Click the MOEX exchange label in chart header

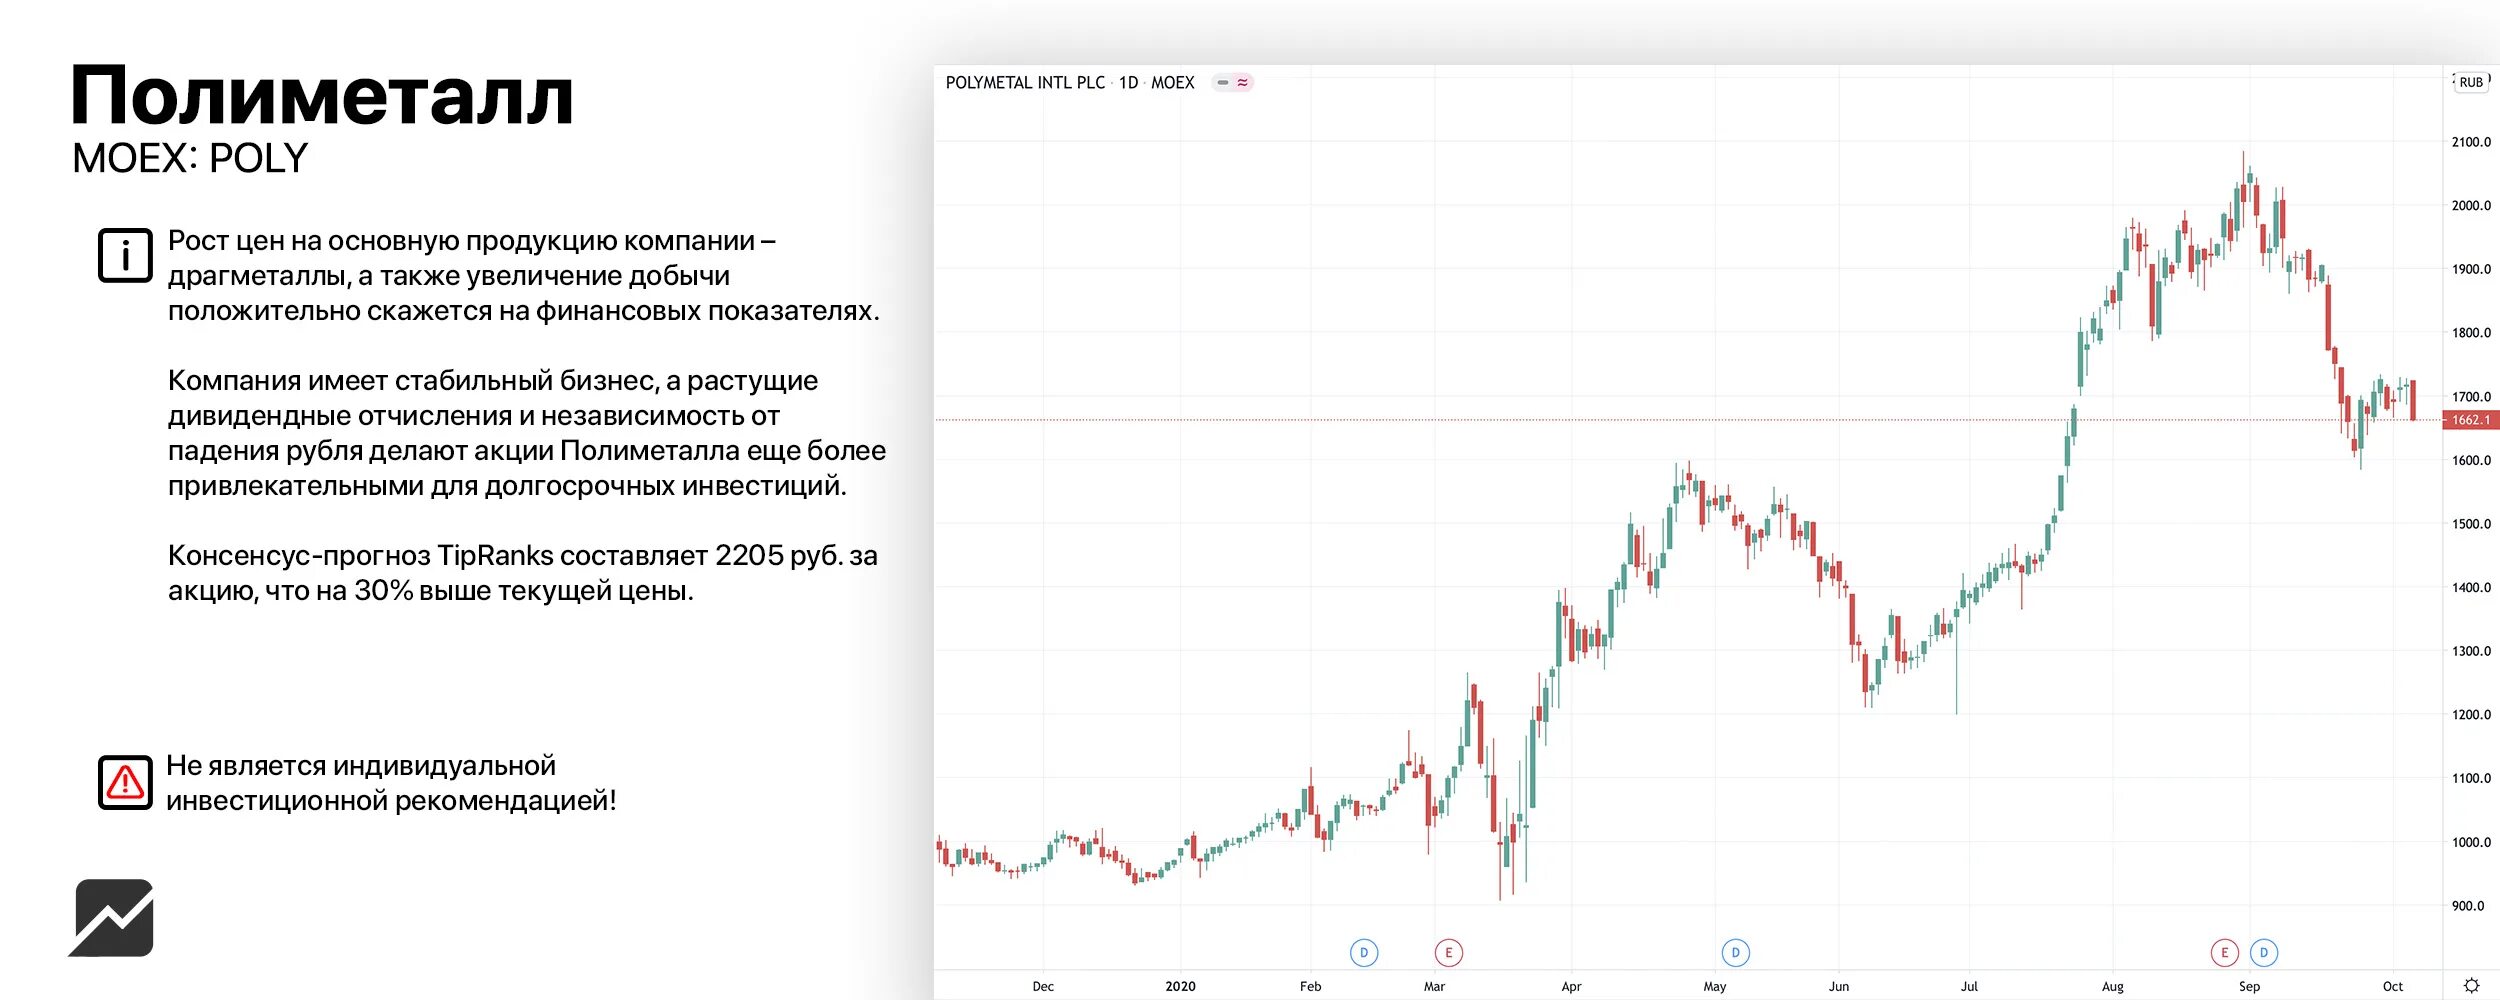(1173, 83)
